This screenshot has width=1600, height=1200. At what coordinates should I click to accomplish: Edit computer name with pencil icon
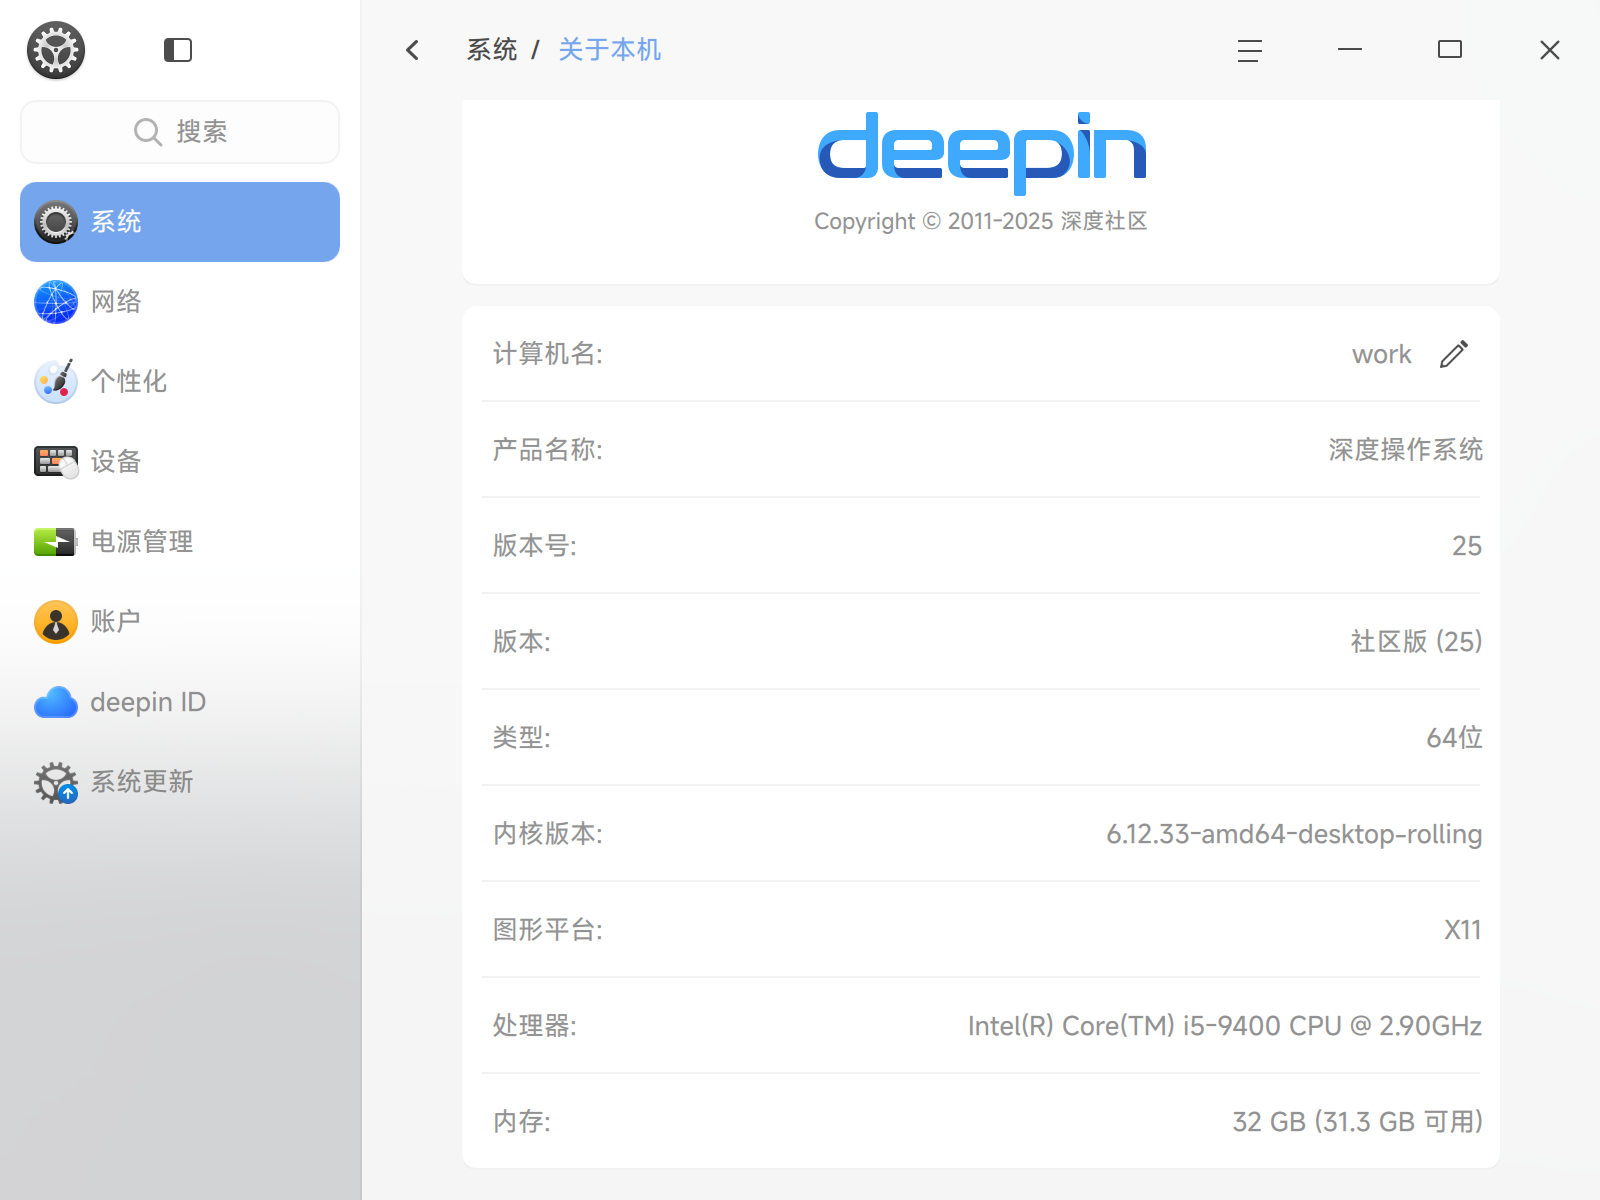click(1454, 354)
